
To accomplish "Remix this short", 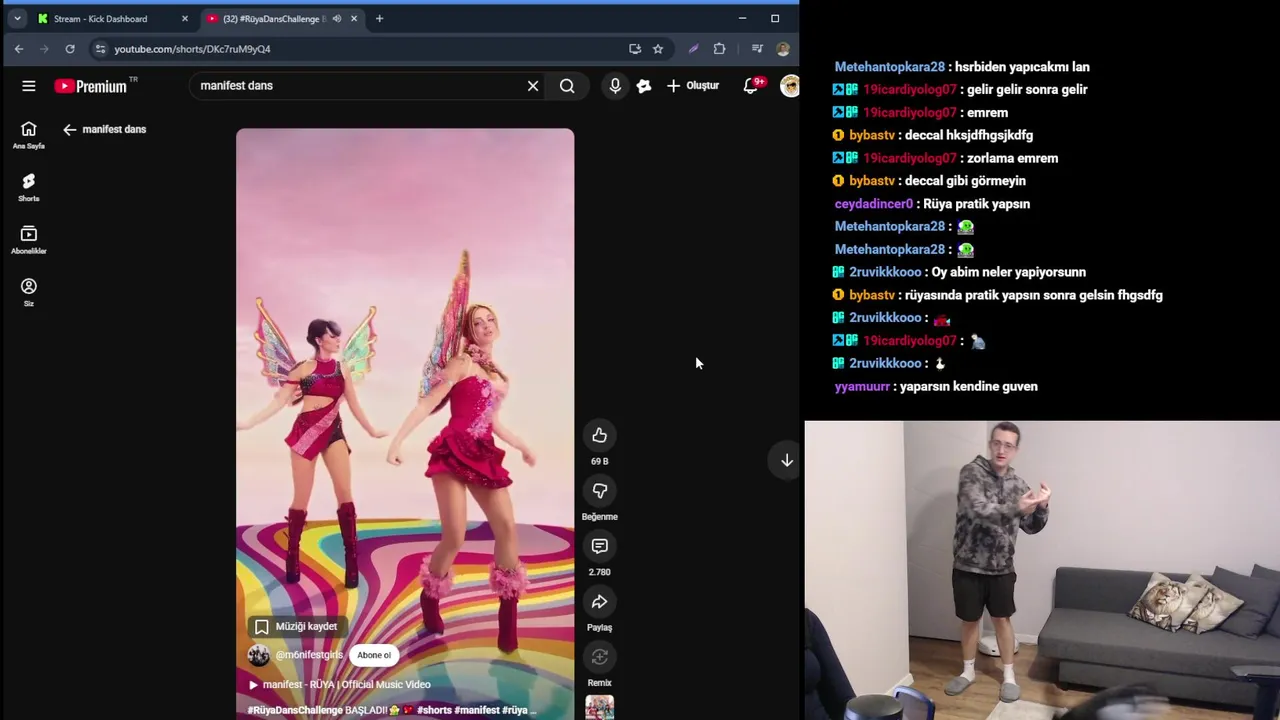I will point(599,657).
